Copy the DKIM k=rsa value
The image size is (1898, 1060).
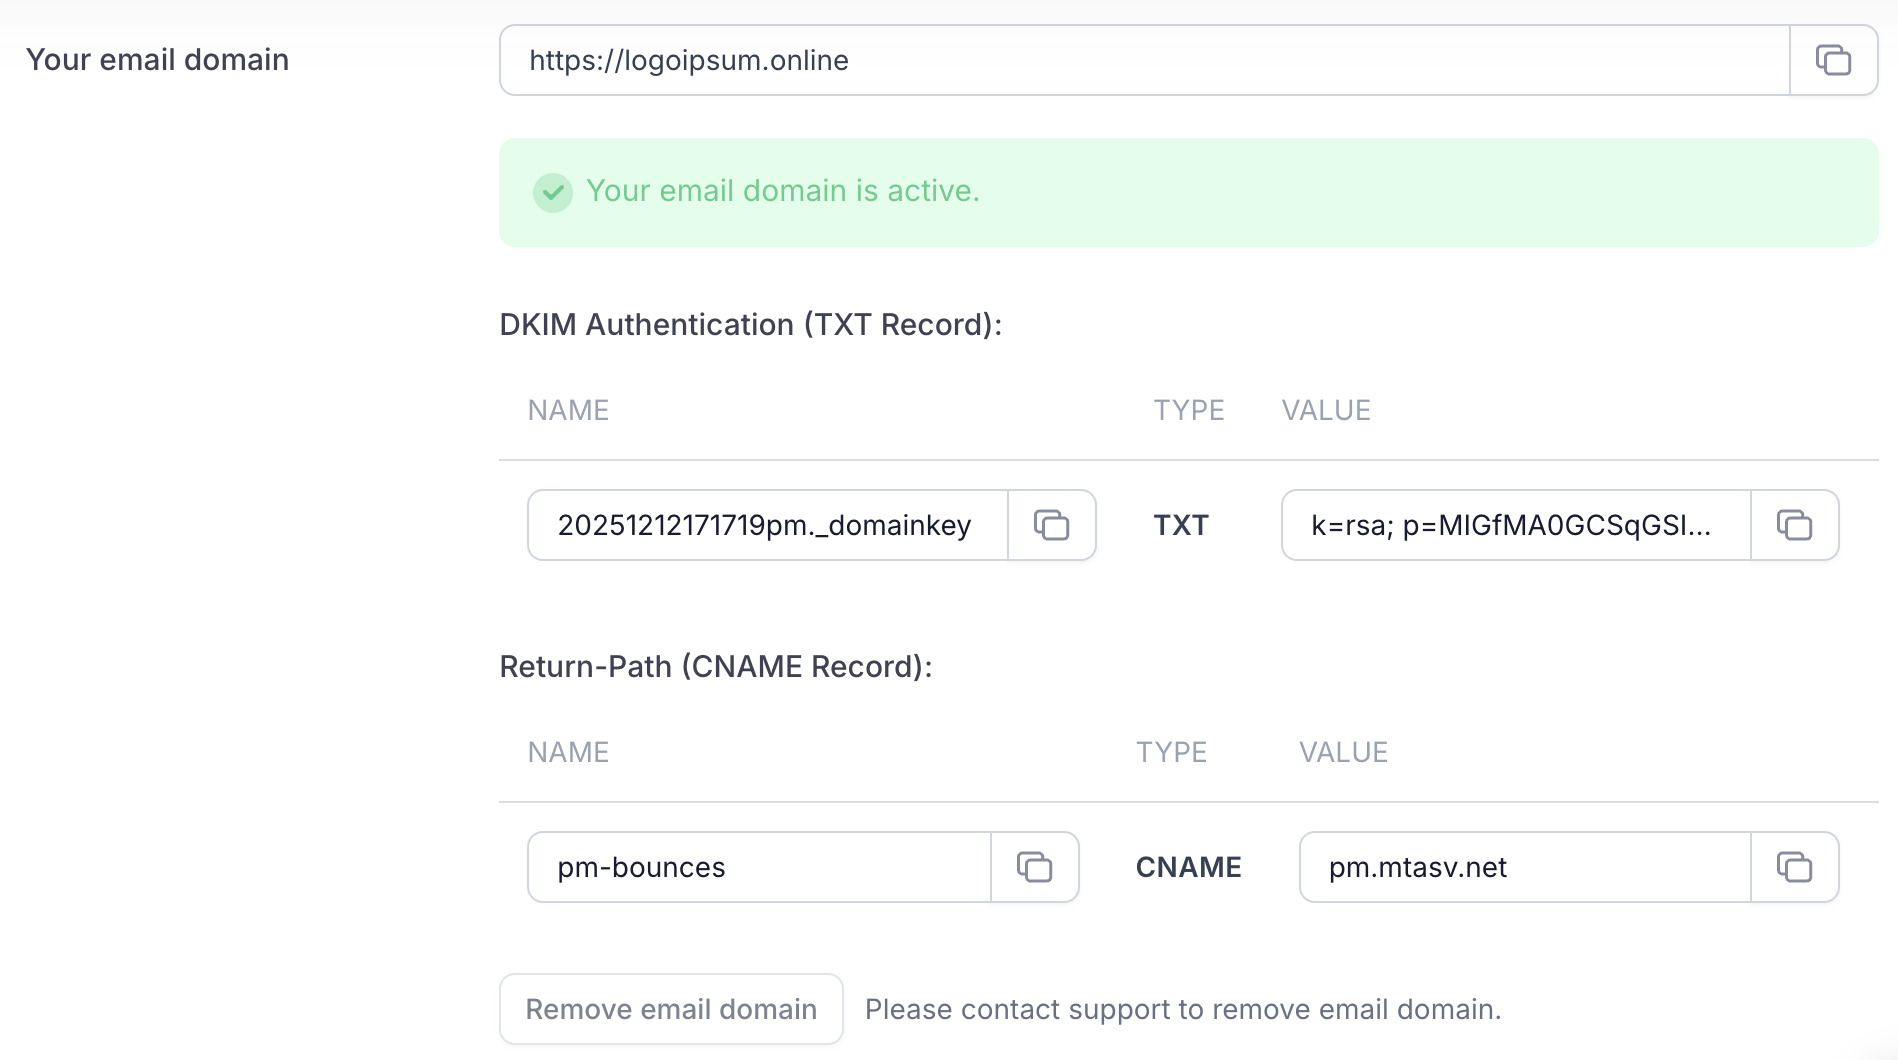[x=1794, y=525]
